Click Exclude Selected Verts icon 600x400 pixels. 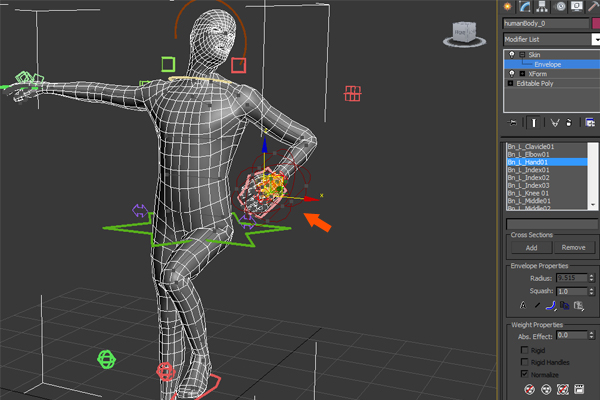tap(529, 389)
